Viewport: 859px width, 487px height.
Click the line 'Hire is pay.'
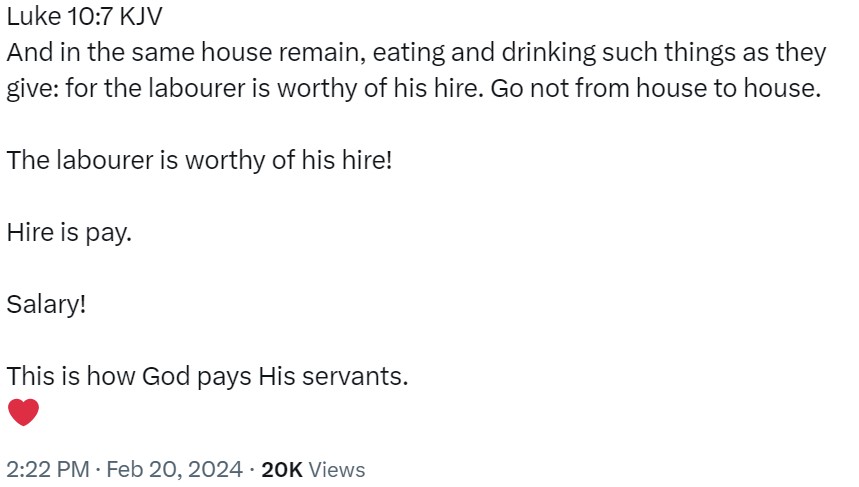(69, 232)
